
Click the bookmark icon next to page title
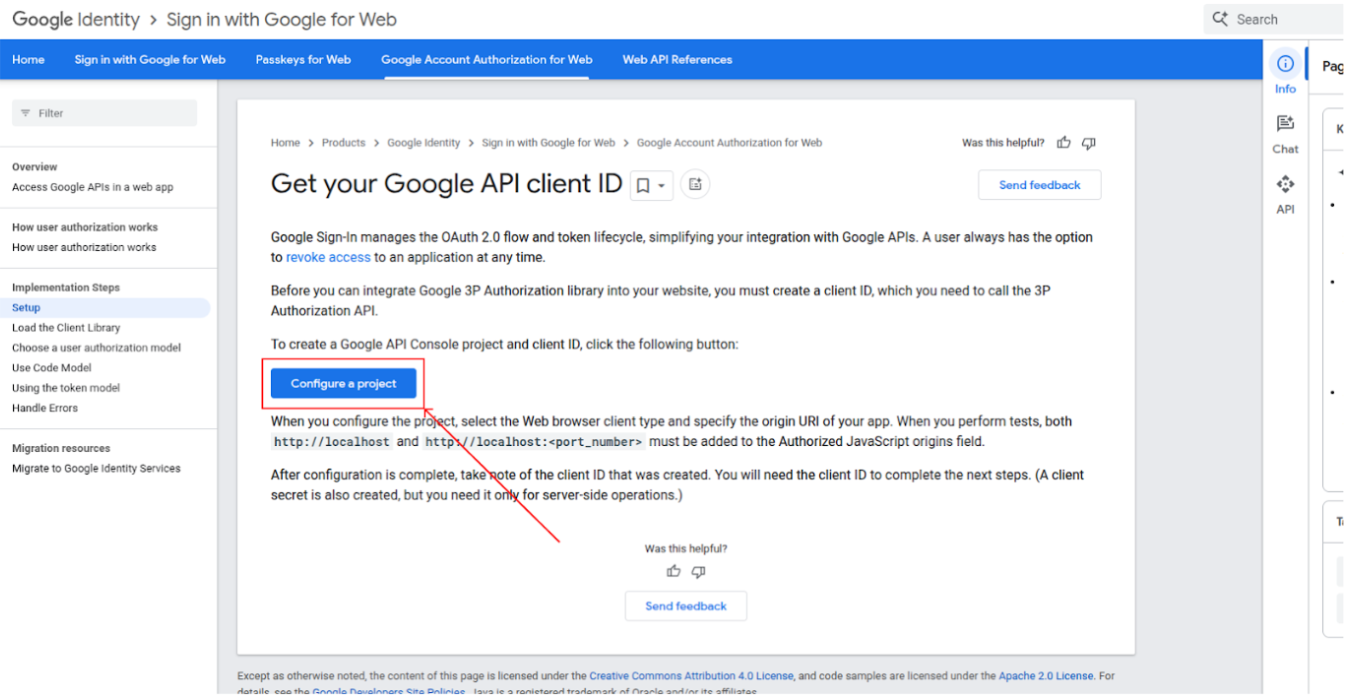coord(643,186)
